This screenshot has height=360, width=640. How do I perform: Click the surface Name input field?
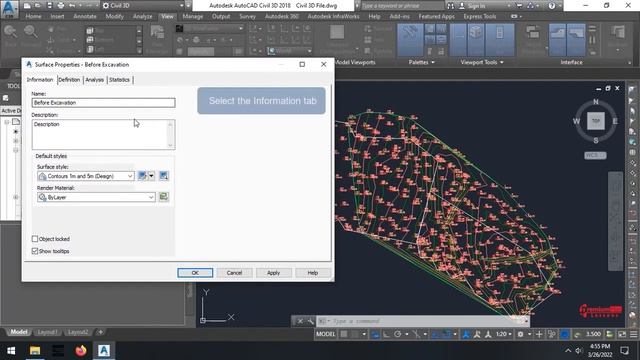point(104,103)
